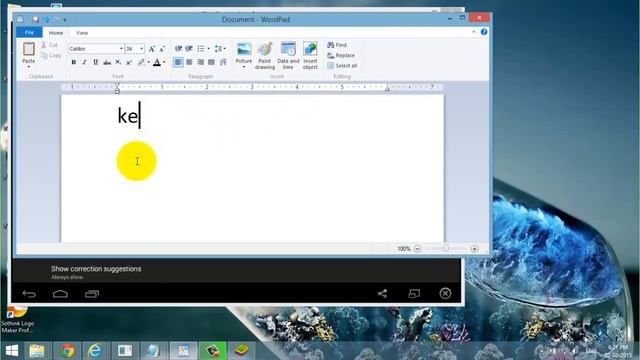Image resolution: width=640 pixels, height=360 pixels.
Task: Open the text color dropdown arrow
Action: tap(164, 62)
